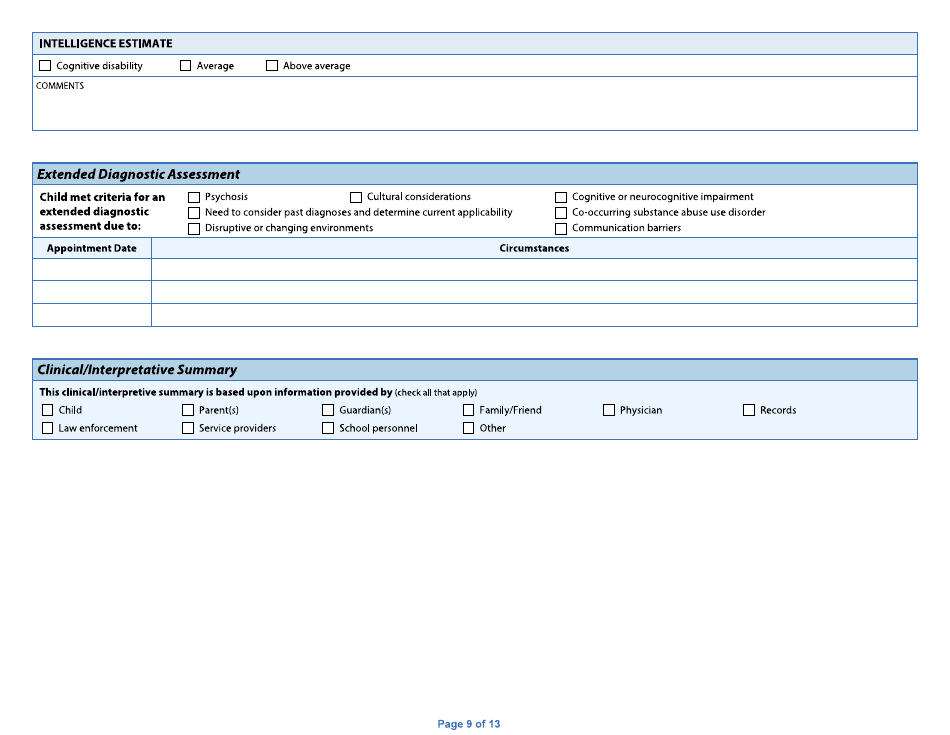The height and width of the screenshot is (735, 950).
Task: Select the Above average checkbox
Action: pos(272,64)
